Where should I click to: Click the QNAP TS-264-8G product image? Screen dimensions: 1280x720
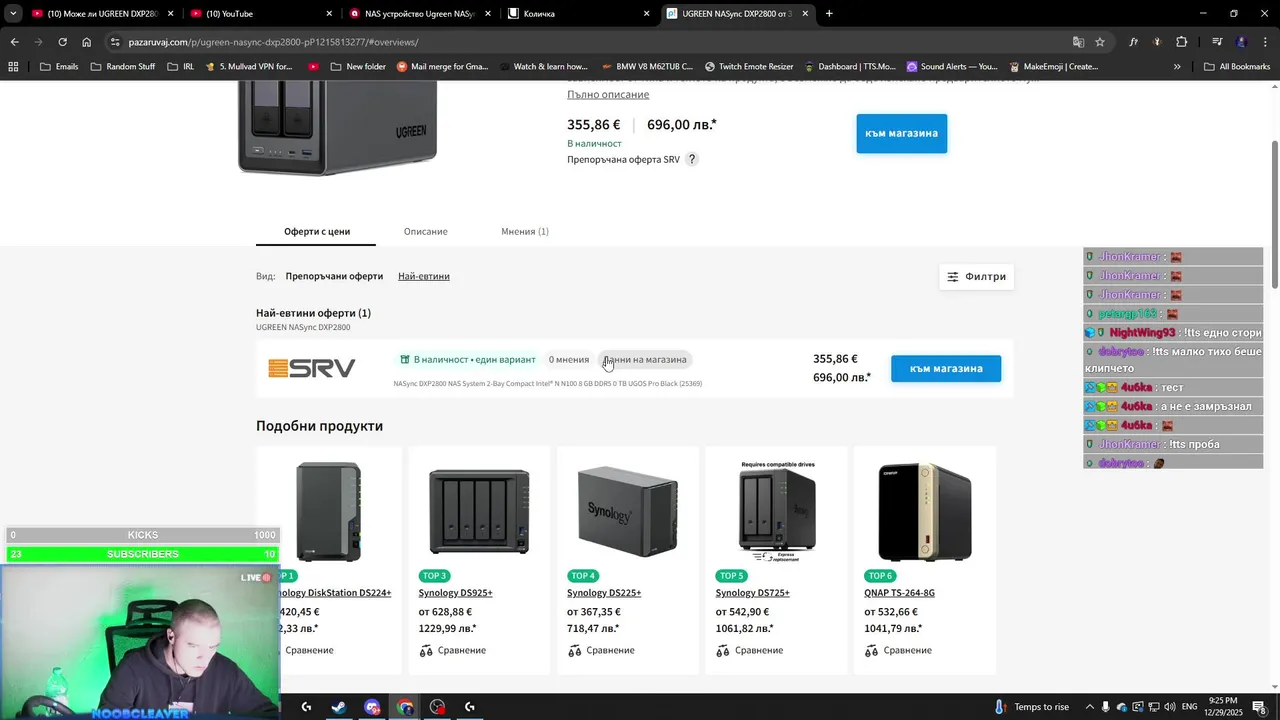tap(925, 511)
